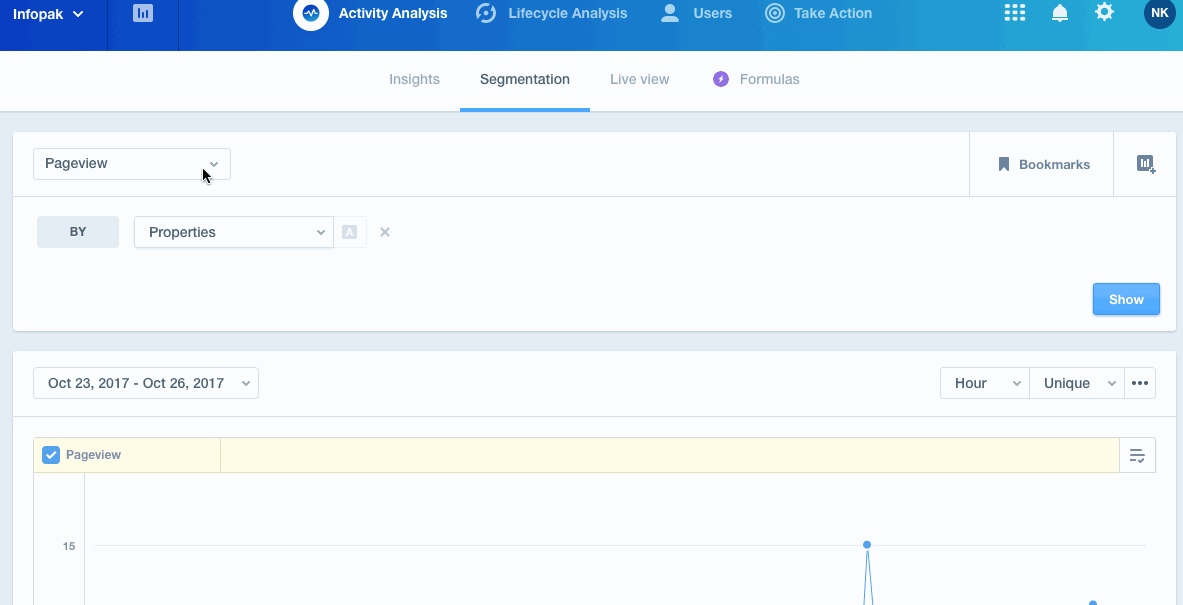Open the date range dropdown
The width and height of the screenshot is (1183, 605).
(146, 383)
